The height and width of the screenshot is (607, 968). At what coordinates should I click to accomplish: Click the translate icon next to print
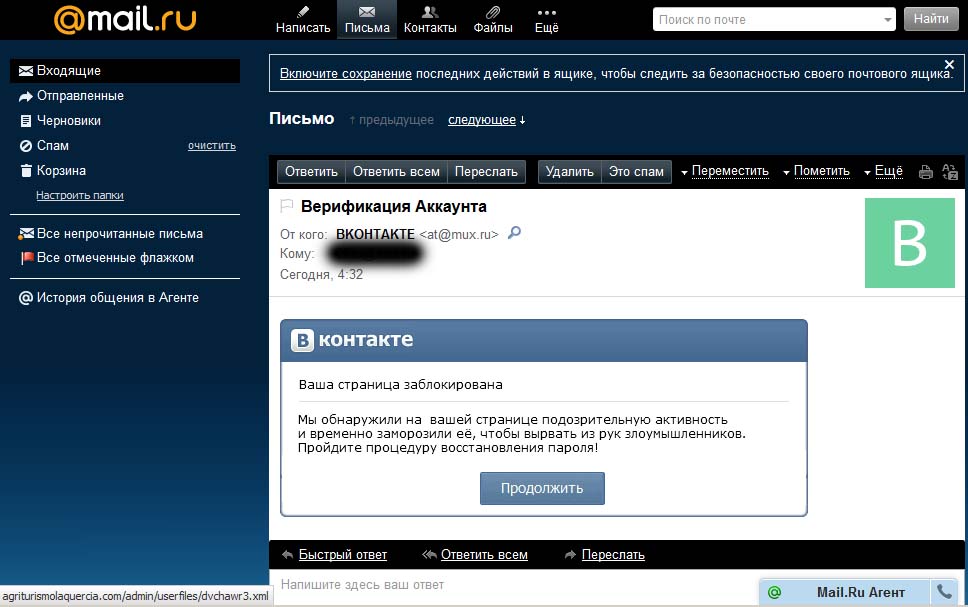(x=950, y=172)
